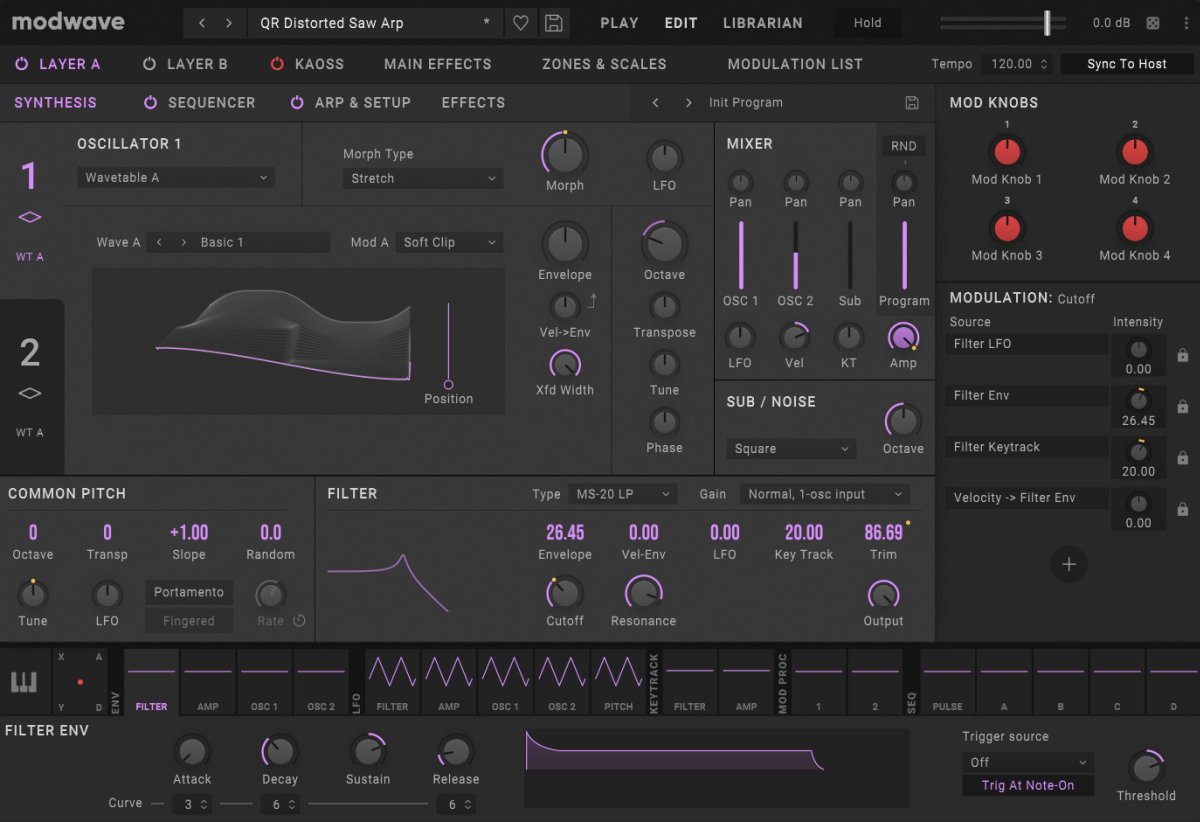The width and height of the screenshot is (1200, 822).
Task: Open the keyboard icon panel
Action: point(24,682)
